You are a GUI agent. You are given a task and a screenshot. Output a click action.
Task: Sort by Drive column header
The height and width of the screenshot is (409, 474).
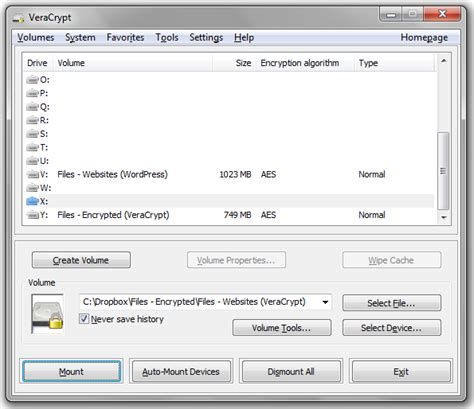click(37, 63)
